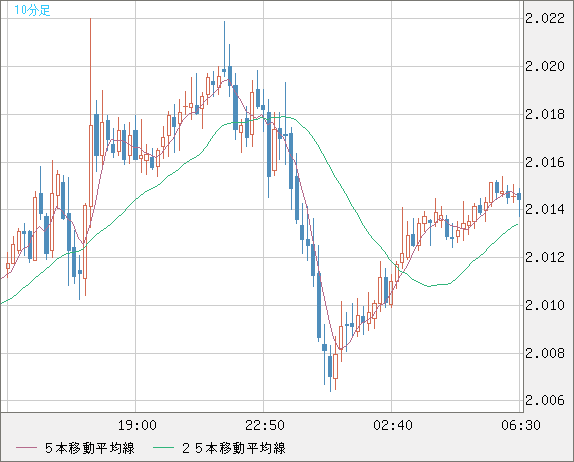Screen dimensions: 574x462
Task: Click the 2.016 price axis label
Action: [545, 162]
